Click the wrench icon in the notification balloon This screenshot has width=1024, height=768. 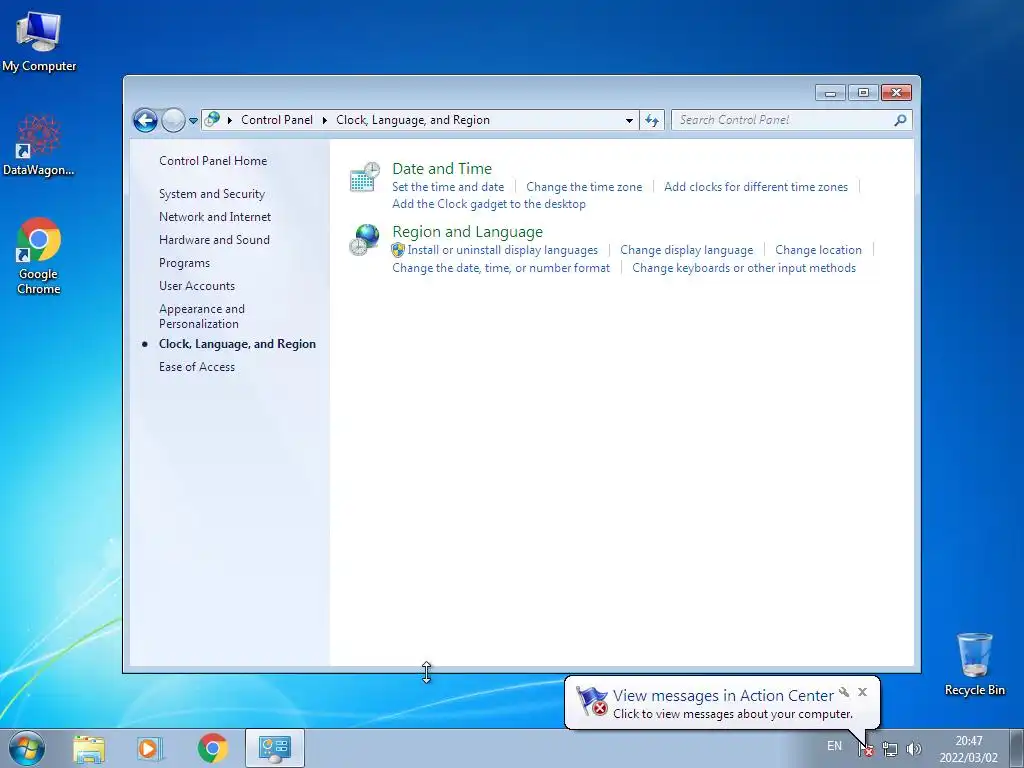click(844, 692)
